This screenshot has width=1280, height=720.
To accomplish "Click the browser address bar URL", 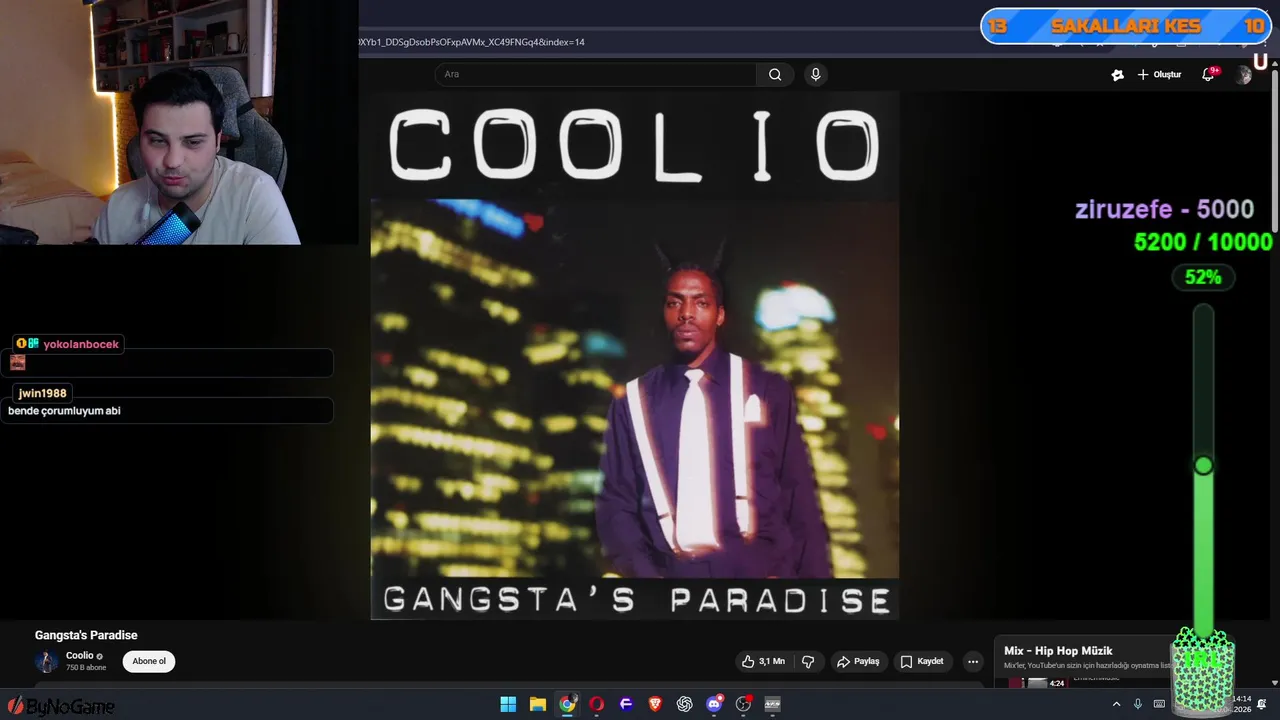I will [471, 42].
